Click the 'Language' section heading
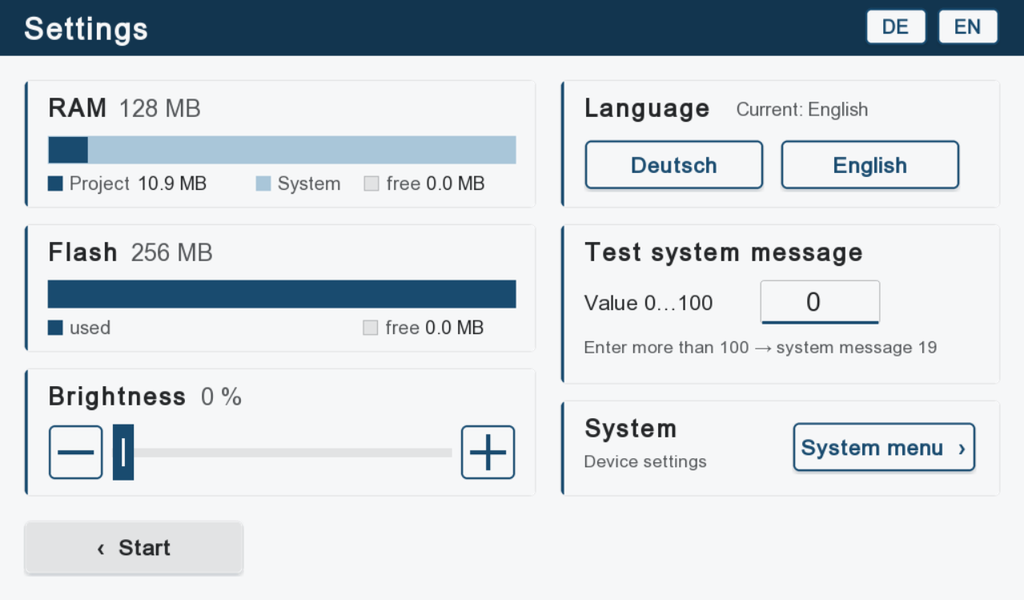This screenshot has width=1024, height=600. (x=647, y=108)
